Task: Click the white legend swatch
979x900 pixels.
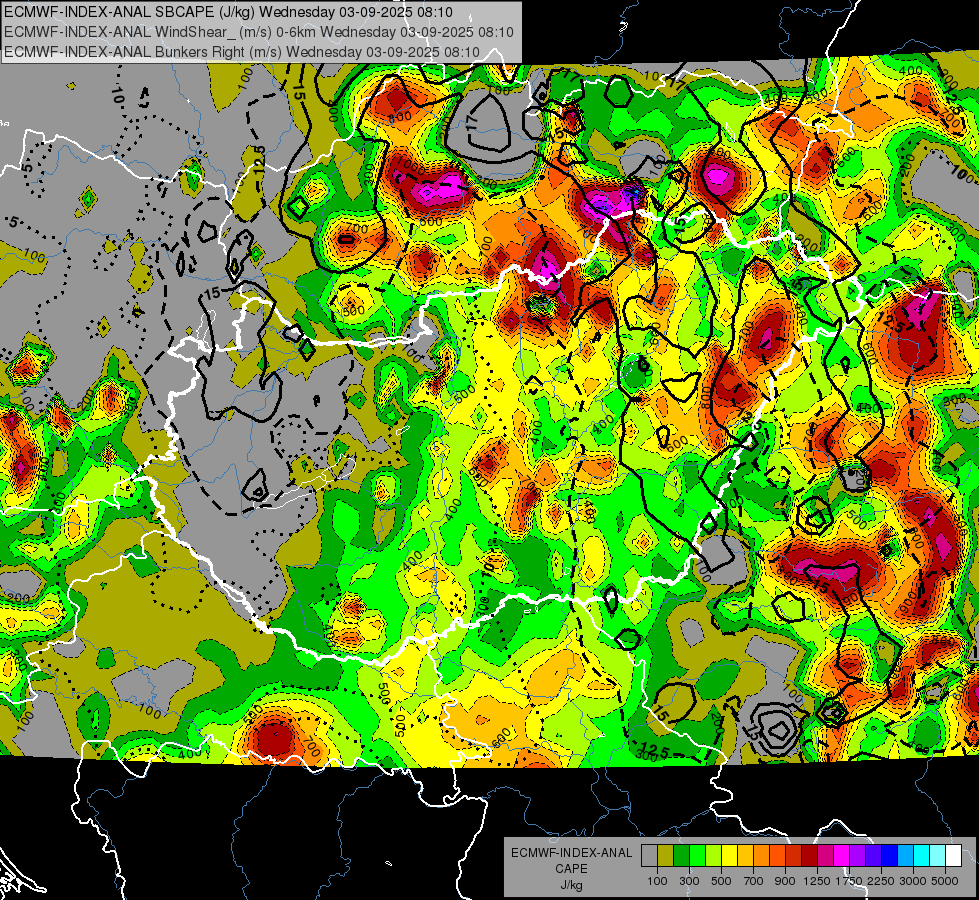Action: coord(954,856)
